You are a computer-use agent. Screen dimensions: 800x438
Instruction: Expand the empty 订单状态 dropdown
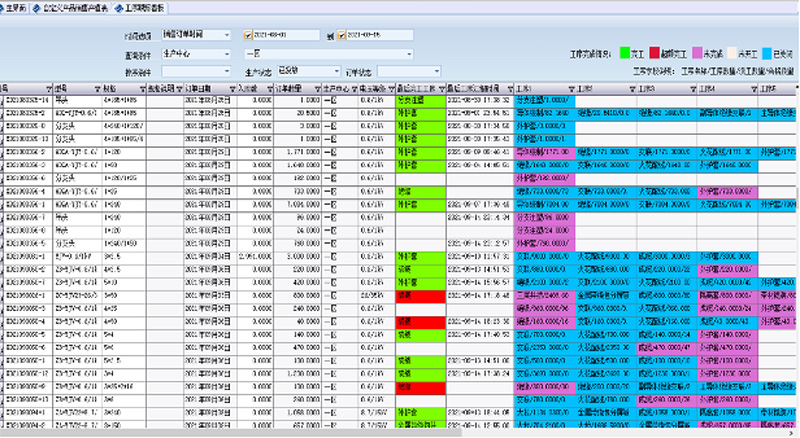click(x=436, y=71)
